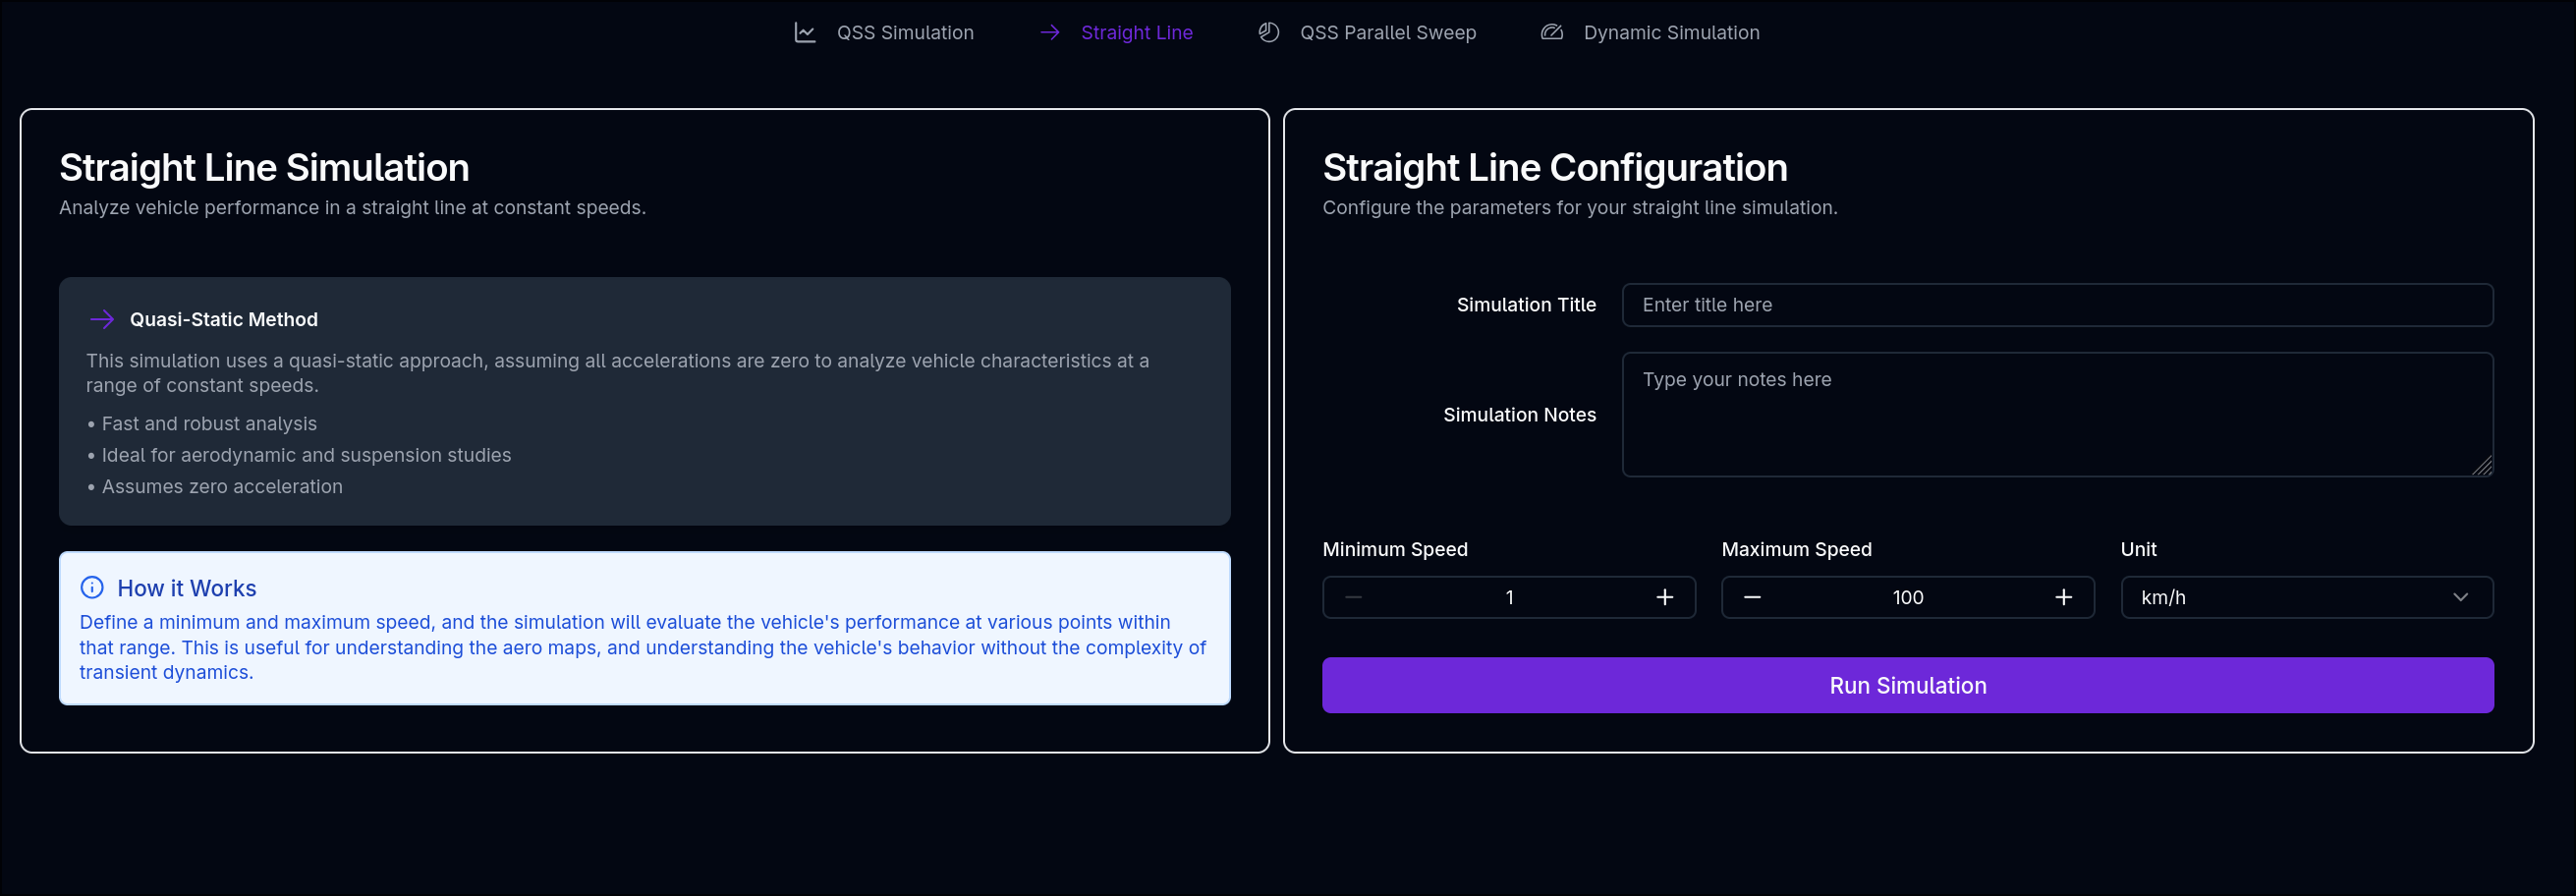This screenshot has width=2576, height=896.
Task: Click 'Straight Line Simulation' title
Action: tap(264, 168)
